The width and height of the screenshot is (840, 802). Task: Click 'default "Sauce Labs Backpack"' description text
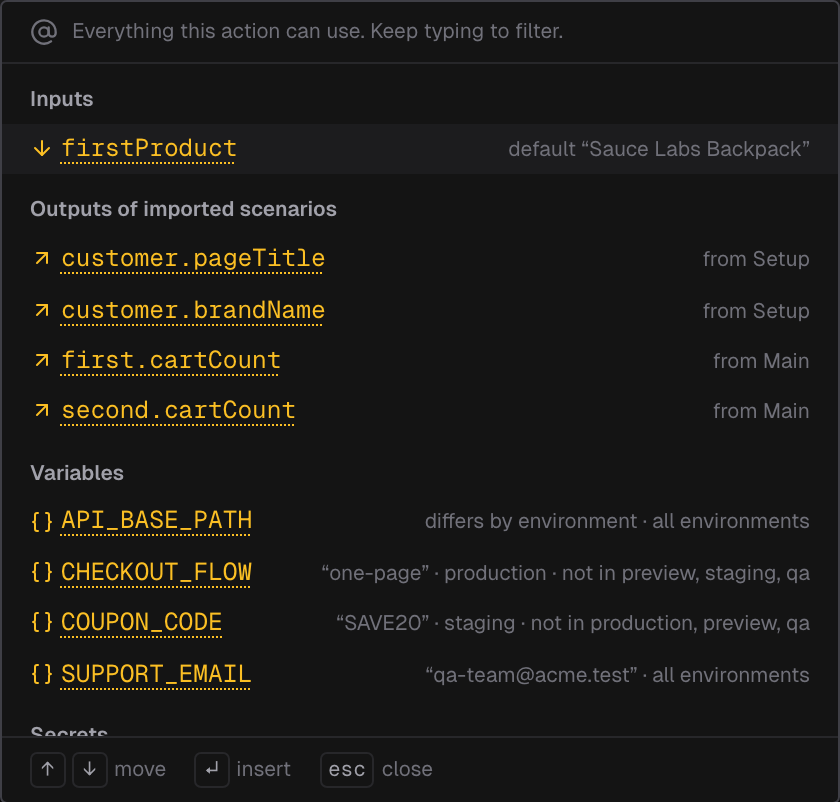[x=659, y=149]
